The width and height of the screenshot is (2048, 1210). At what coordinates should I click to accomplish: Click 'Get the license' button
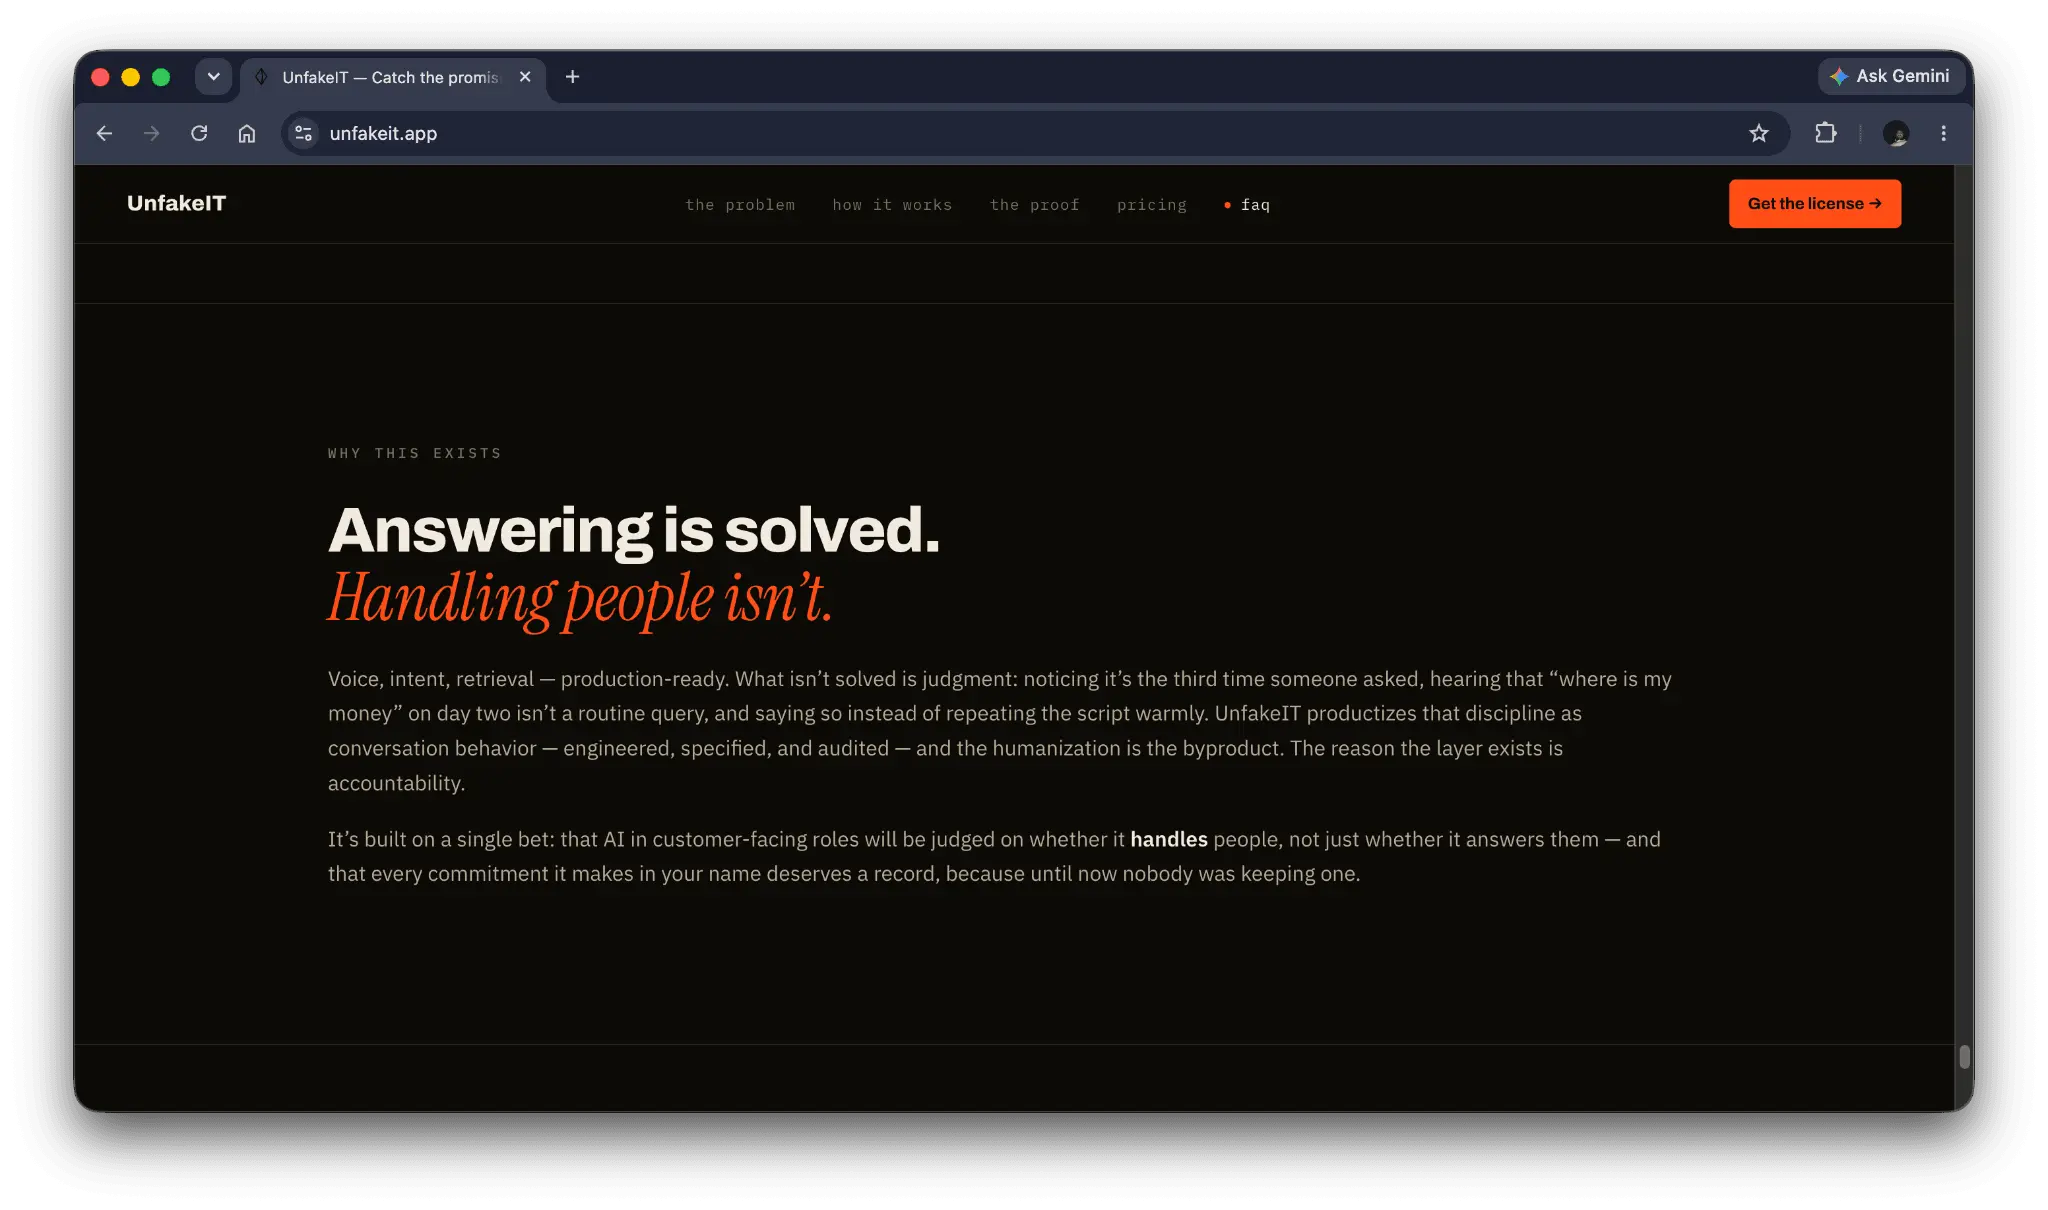1814,204
